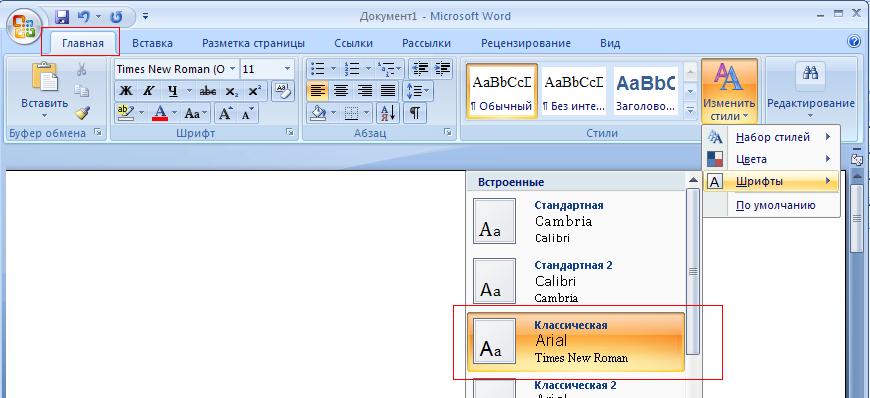Viewport: 870px width, 398px height.
Task: Toggle Superscript (x²) formatting
Action: (x=255, y=91)
